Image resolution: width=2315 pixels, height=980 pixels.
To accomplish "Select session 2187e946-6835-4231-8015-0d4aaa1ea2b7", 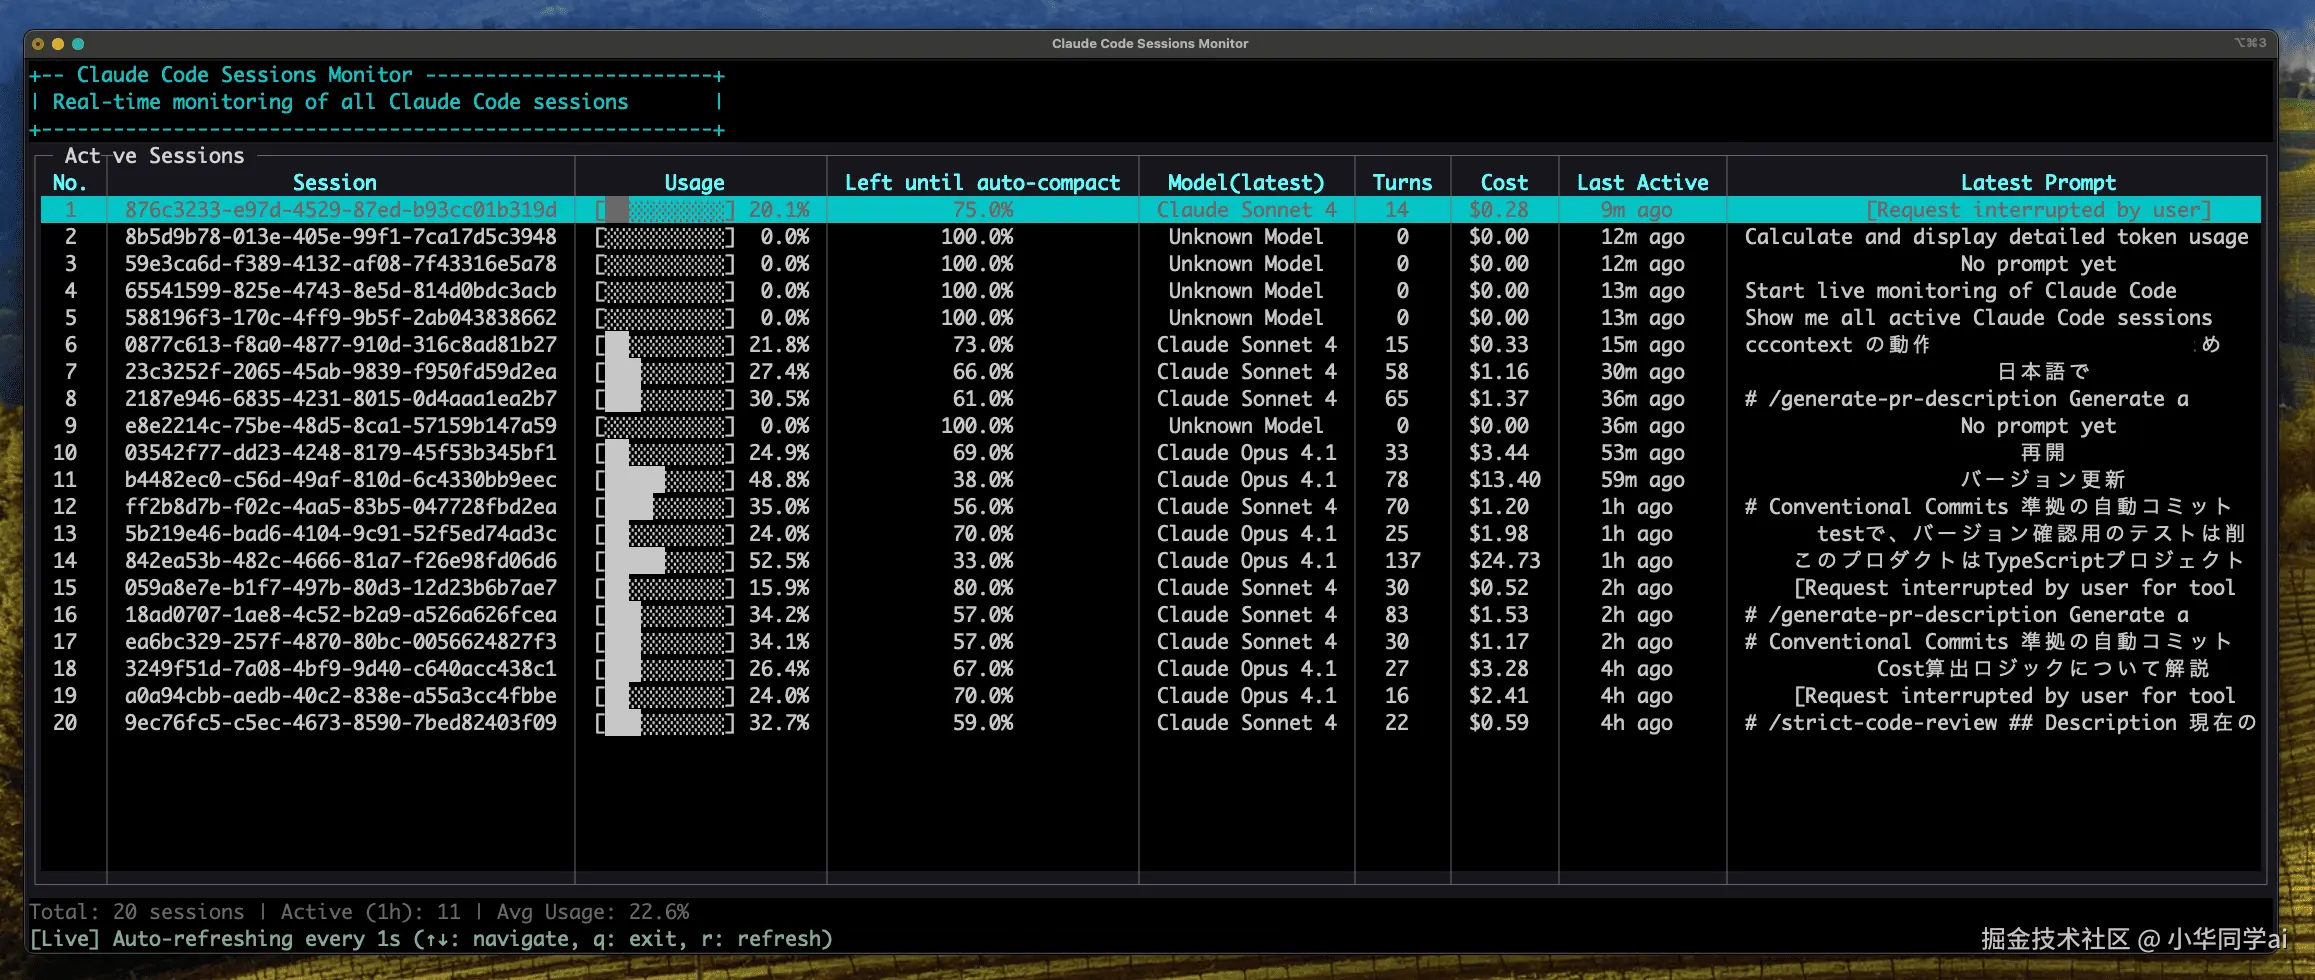I will tap(1150, 399).
